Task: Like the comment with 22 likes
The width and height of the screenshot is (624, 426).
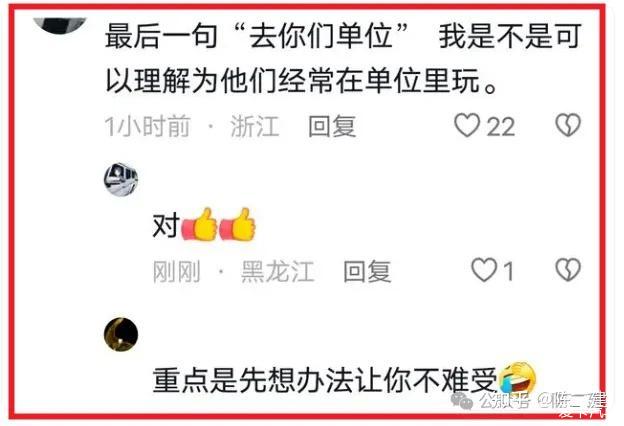Action: click(467, 126)
